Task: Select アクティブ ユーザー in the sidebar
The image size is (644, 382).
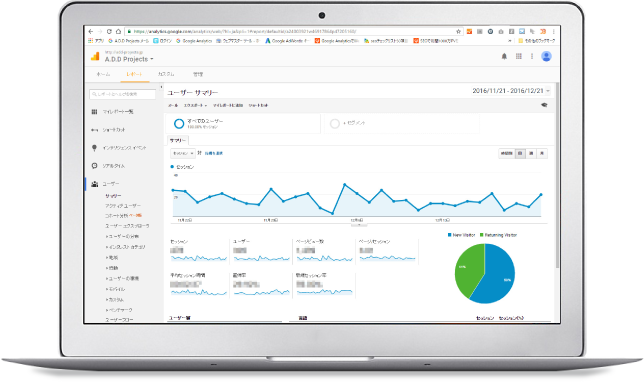Action: point(123,206)
